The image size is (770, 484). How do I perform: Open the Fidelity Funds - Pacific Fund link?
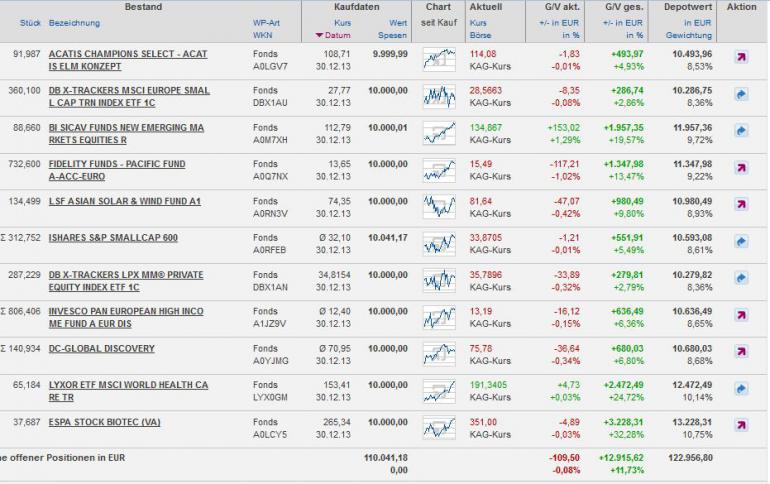coord(117,170)
